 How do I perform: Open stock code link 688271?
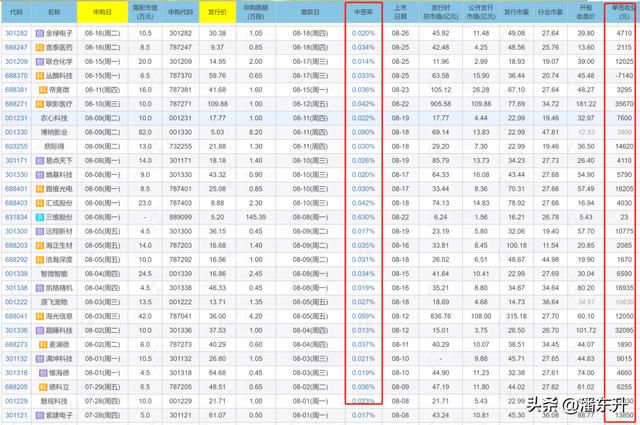pos(16,104)
